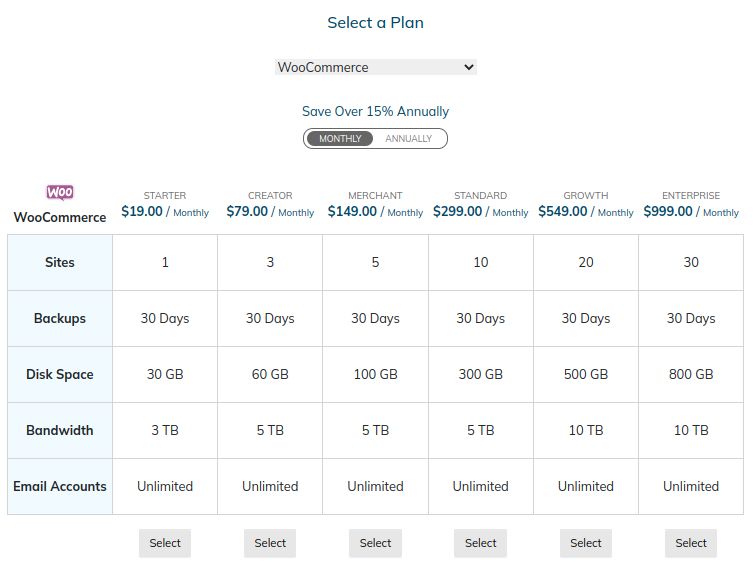The height and width of the screenshot is (568, 755).
Task: Open the WooCommerce plan type dropdown
Action: pos(376,67)
